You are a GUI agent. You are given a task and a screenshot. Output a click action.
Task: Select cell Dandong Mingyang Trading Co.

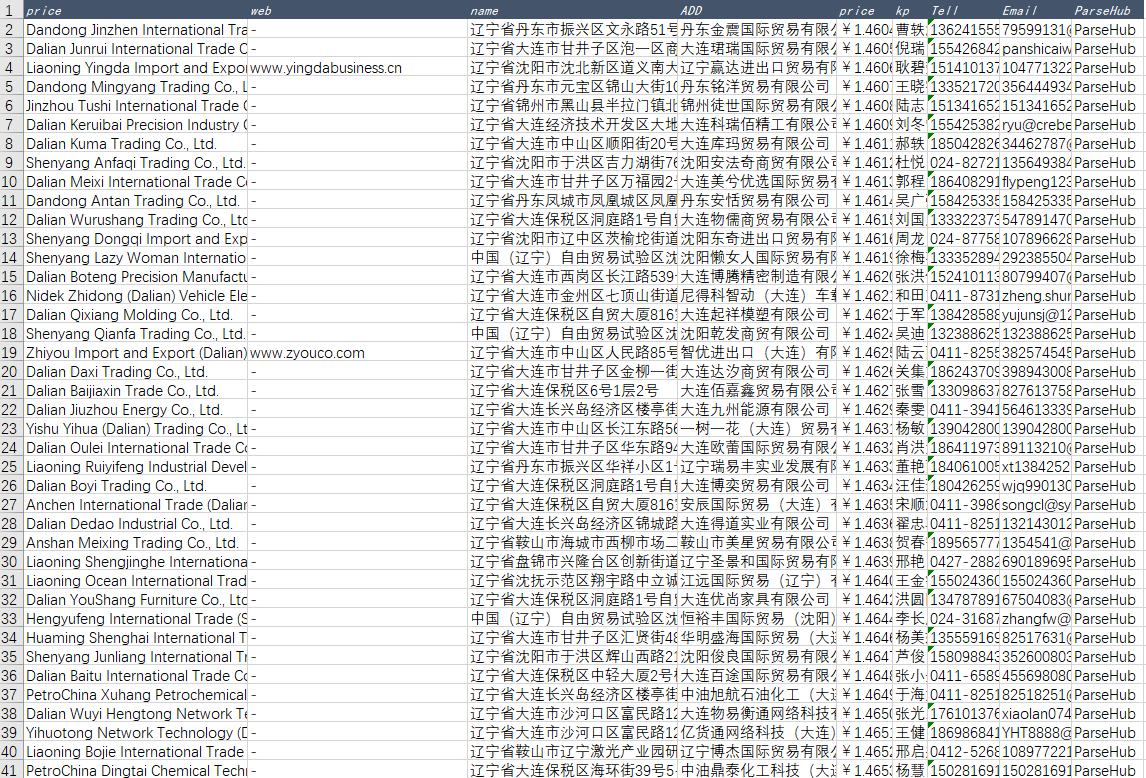[x=136, y=87]
